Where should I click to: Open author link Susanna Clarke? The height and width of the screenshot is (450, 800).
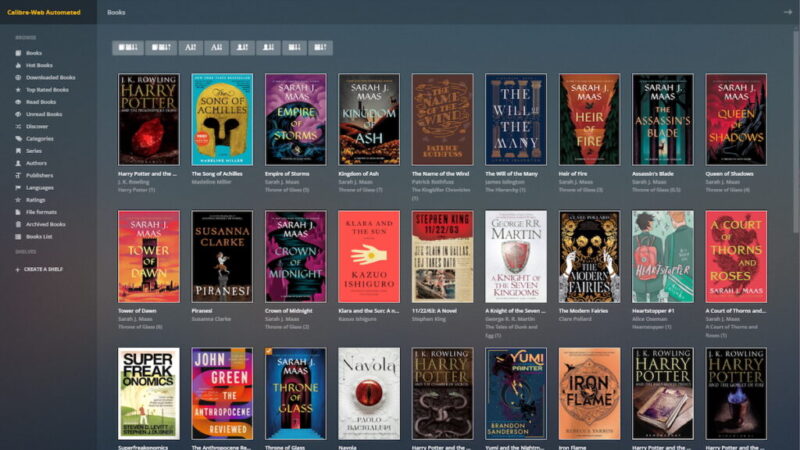[x=211, y=319]
